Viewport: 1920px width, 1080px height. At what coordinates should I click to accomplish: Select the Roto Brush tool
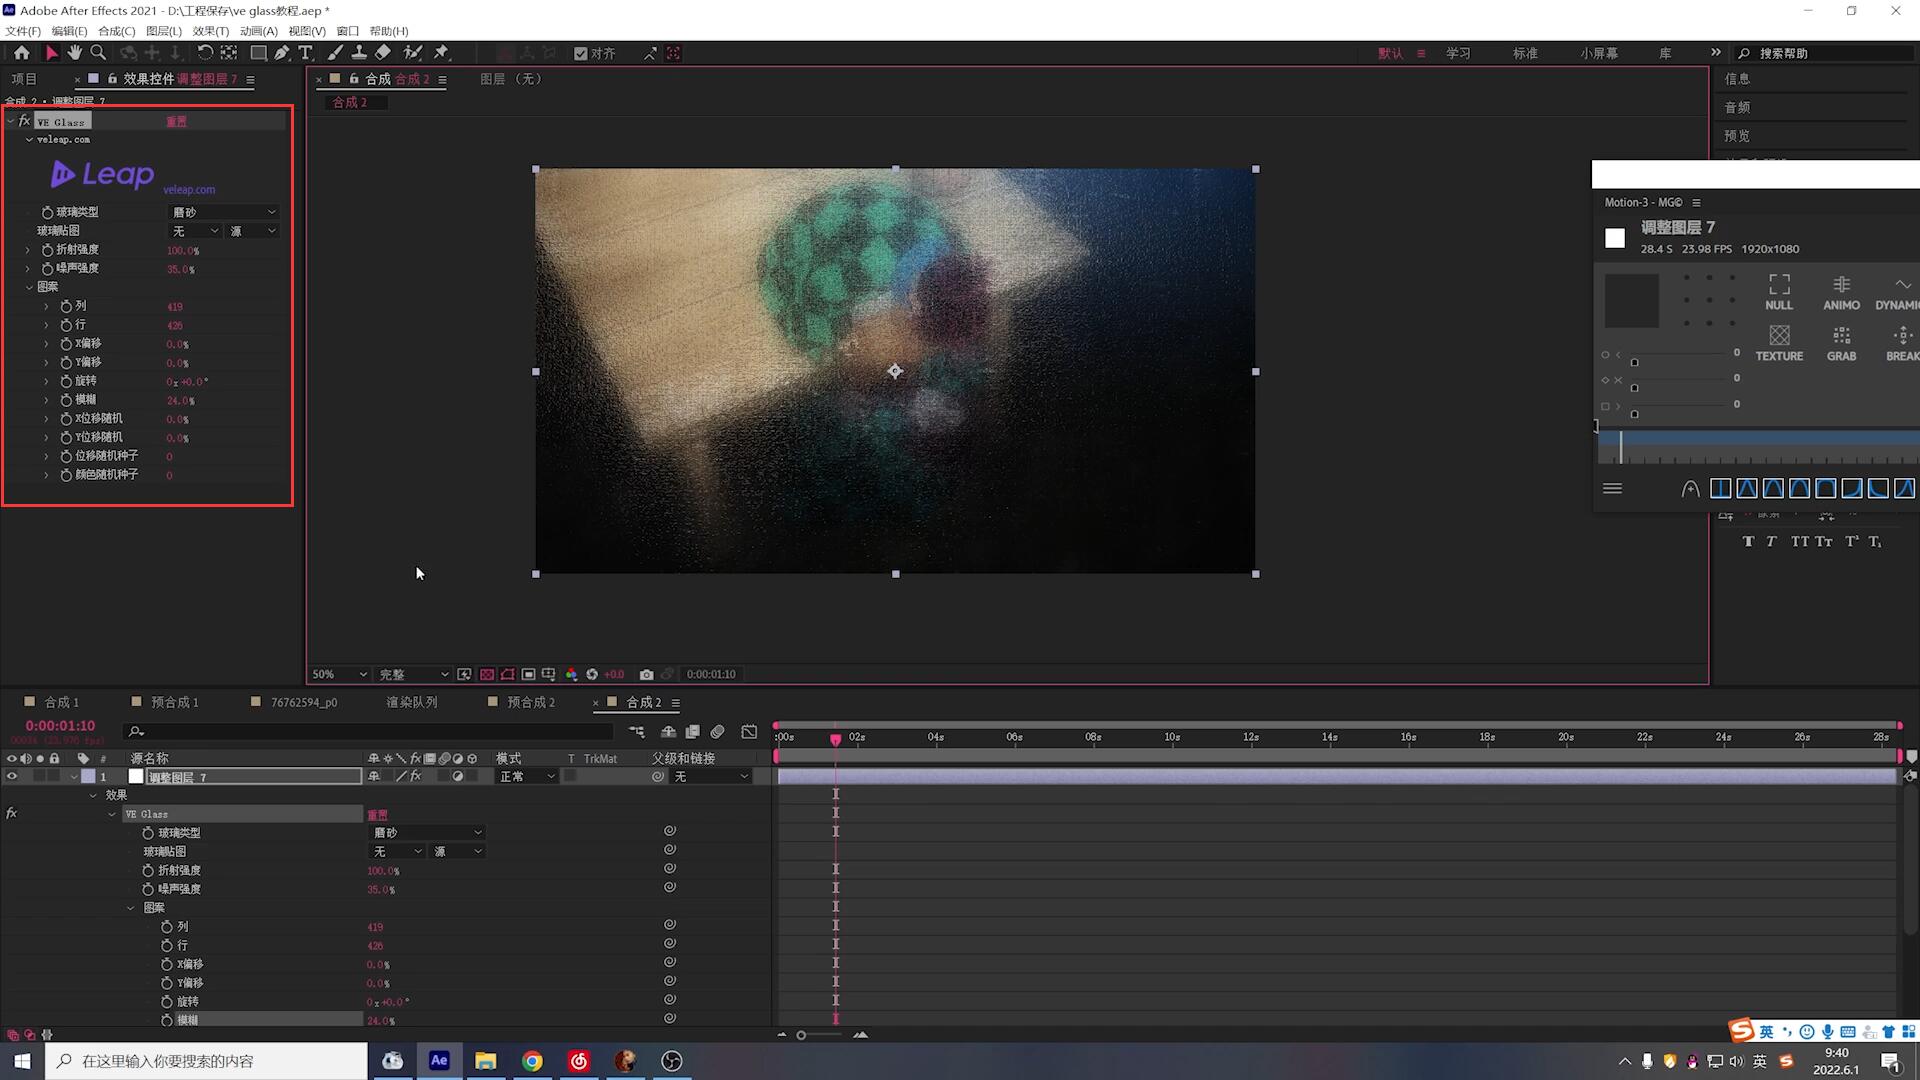coord(412,53)
